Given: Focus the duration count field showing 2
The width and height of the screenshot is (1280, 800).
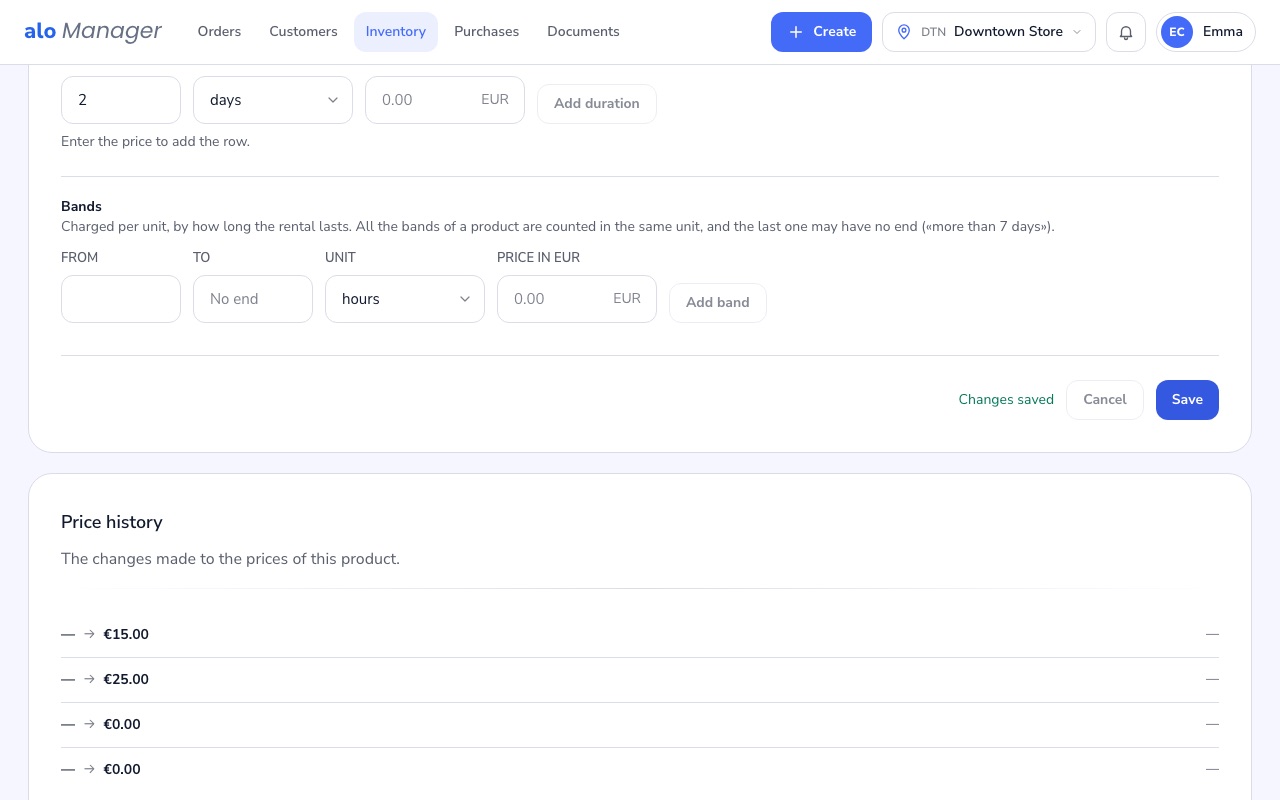Looking at the screenshot, I should 121,100.
